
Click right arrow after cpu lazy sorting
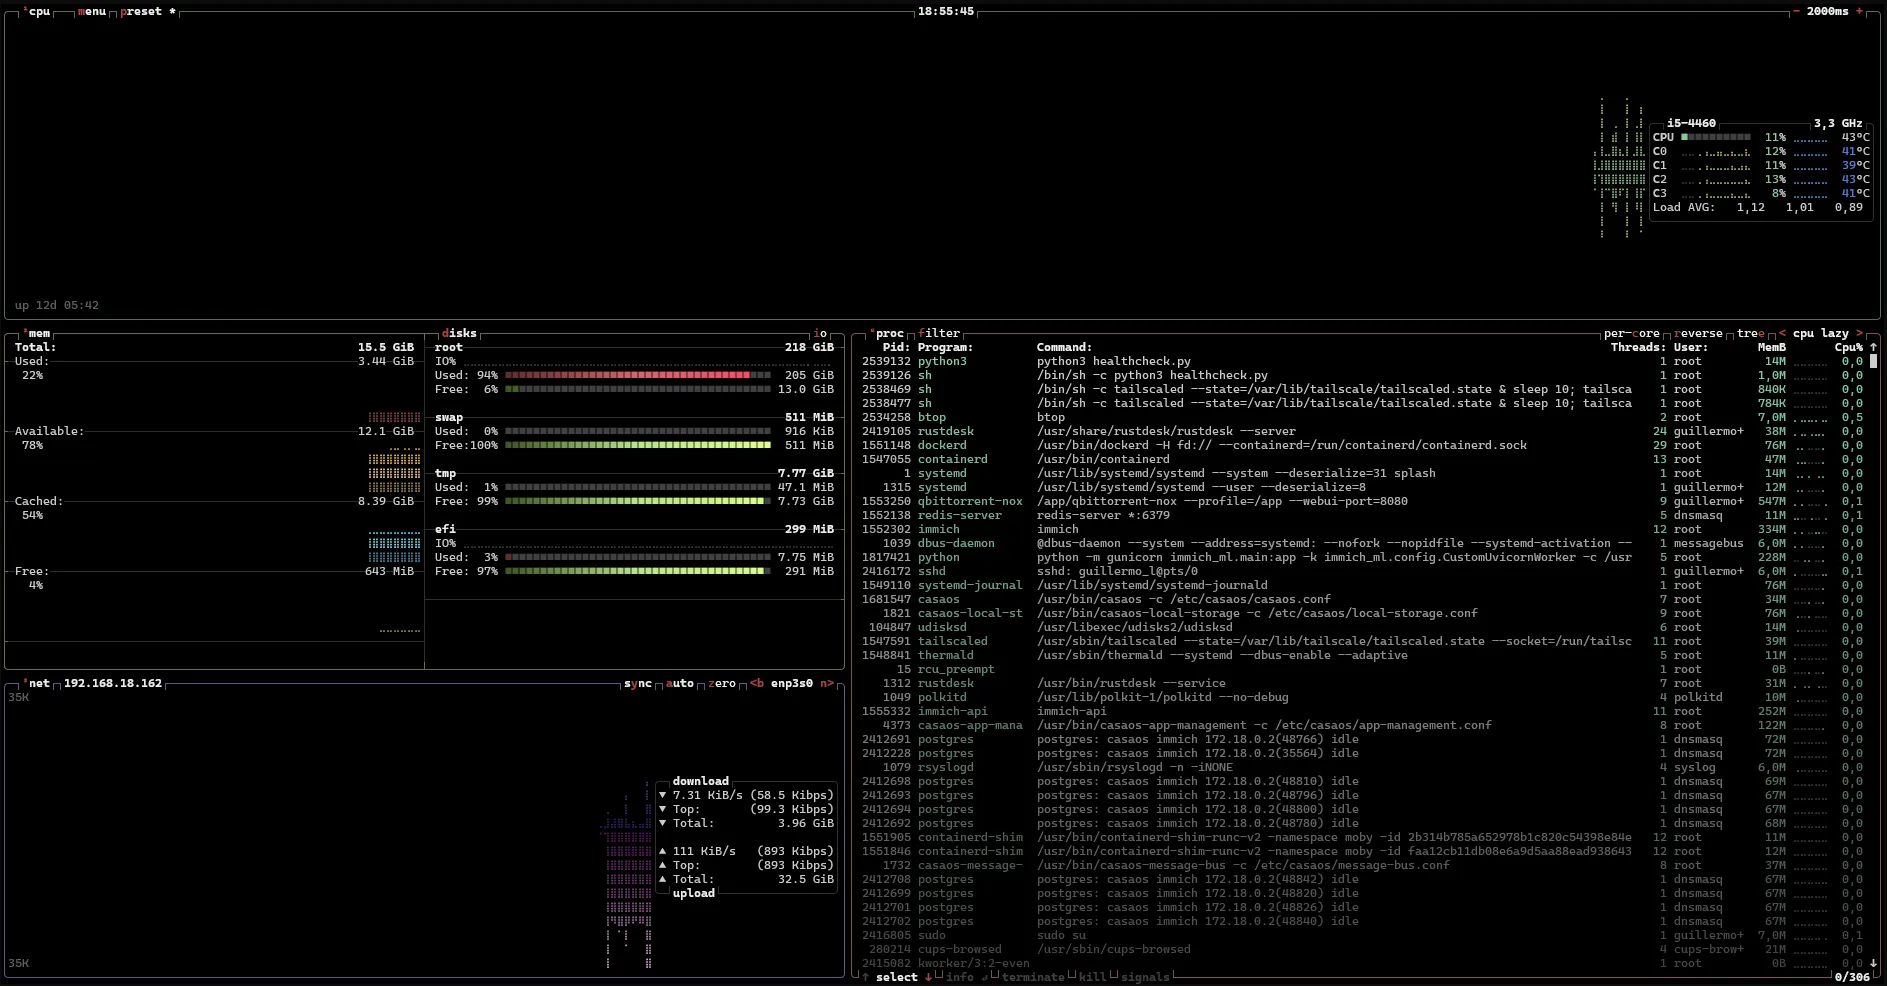click(x=1859, y=333)
